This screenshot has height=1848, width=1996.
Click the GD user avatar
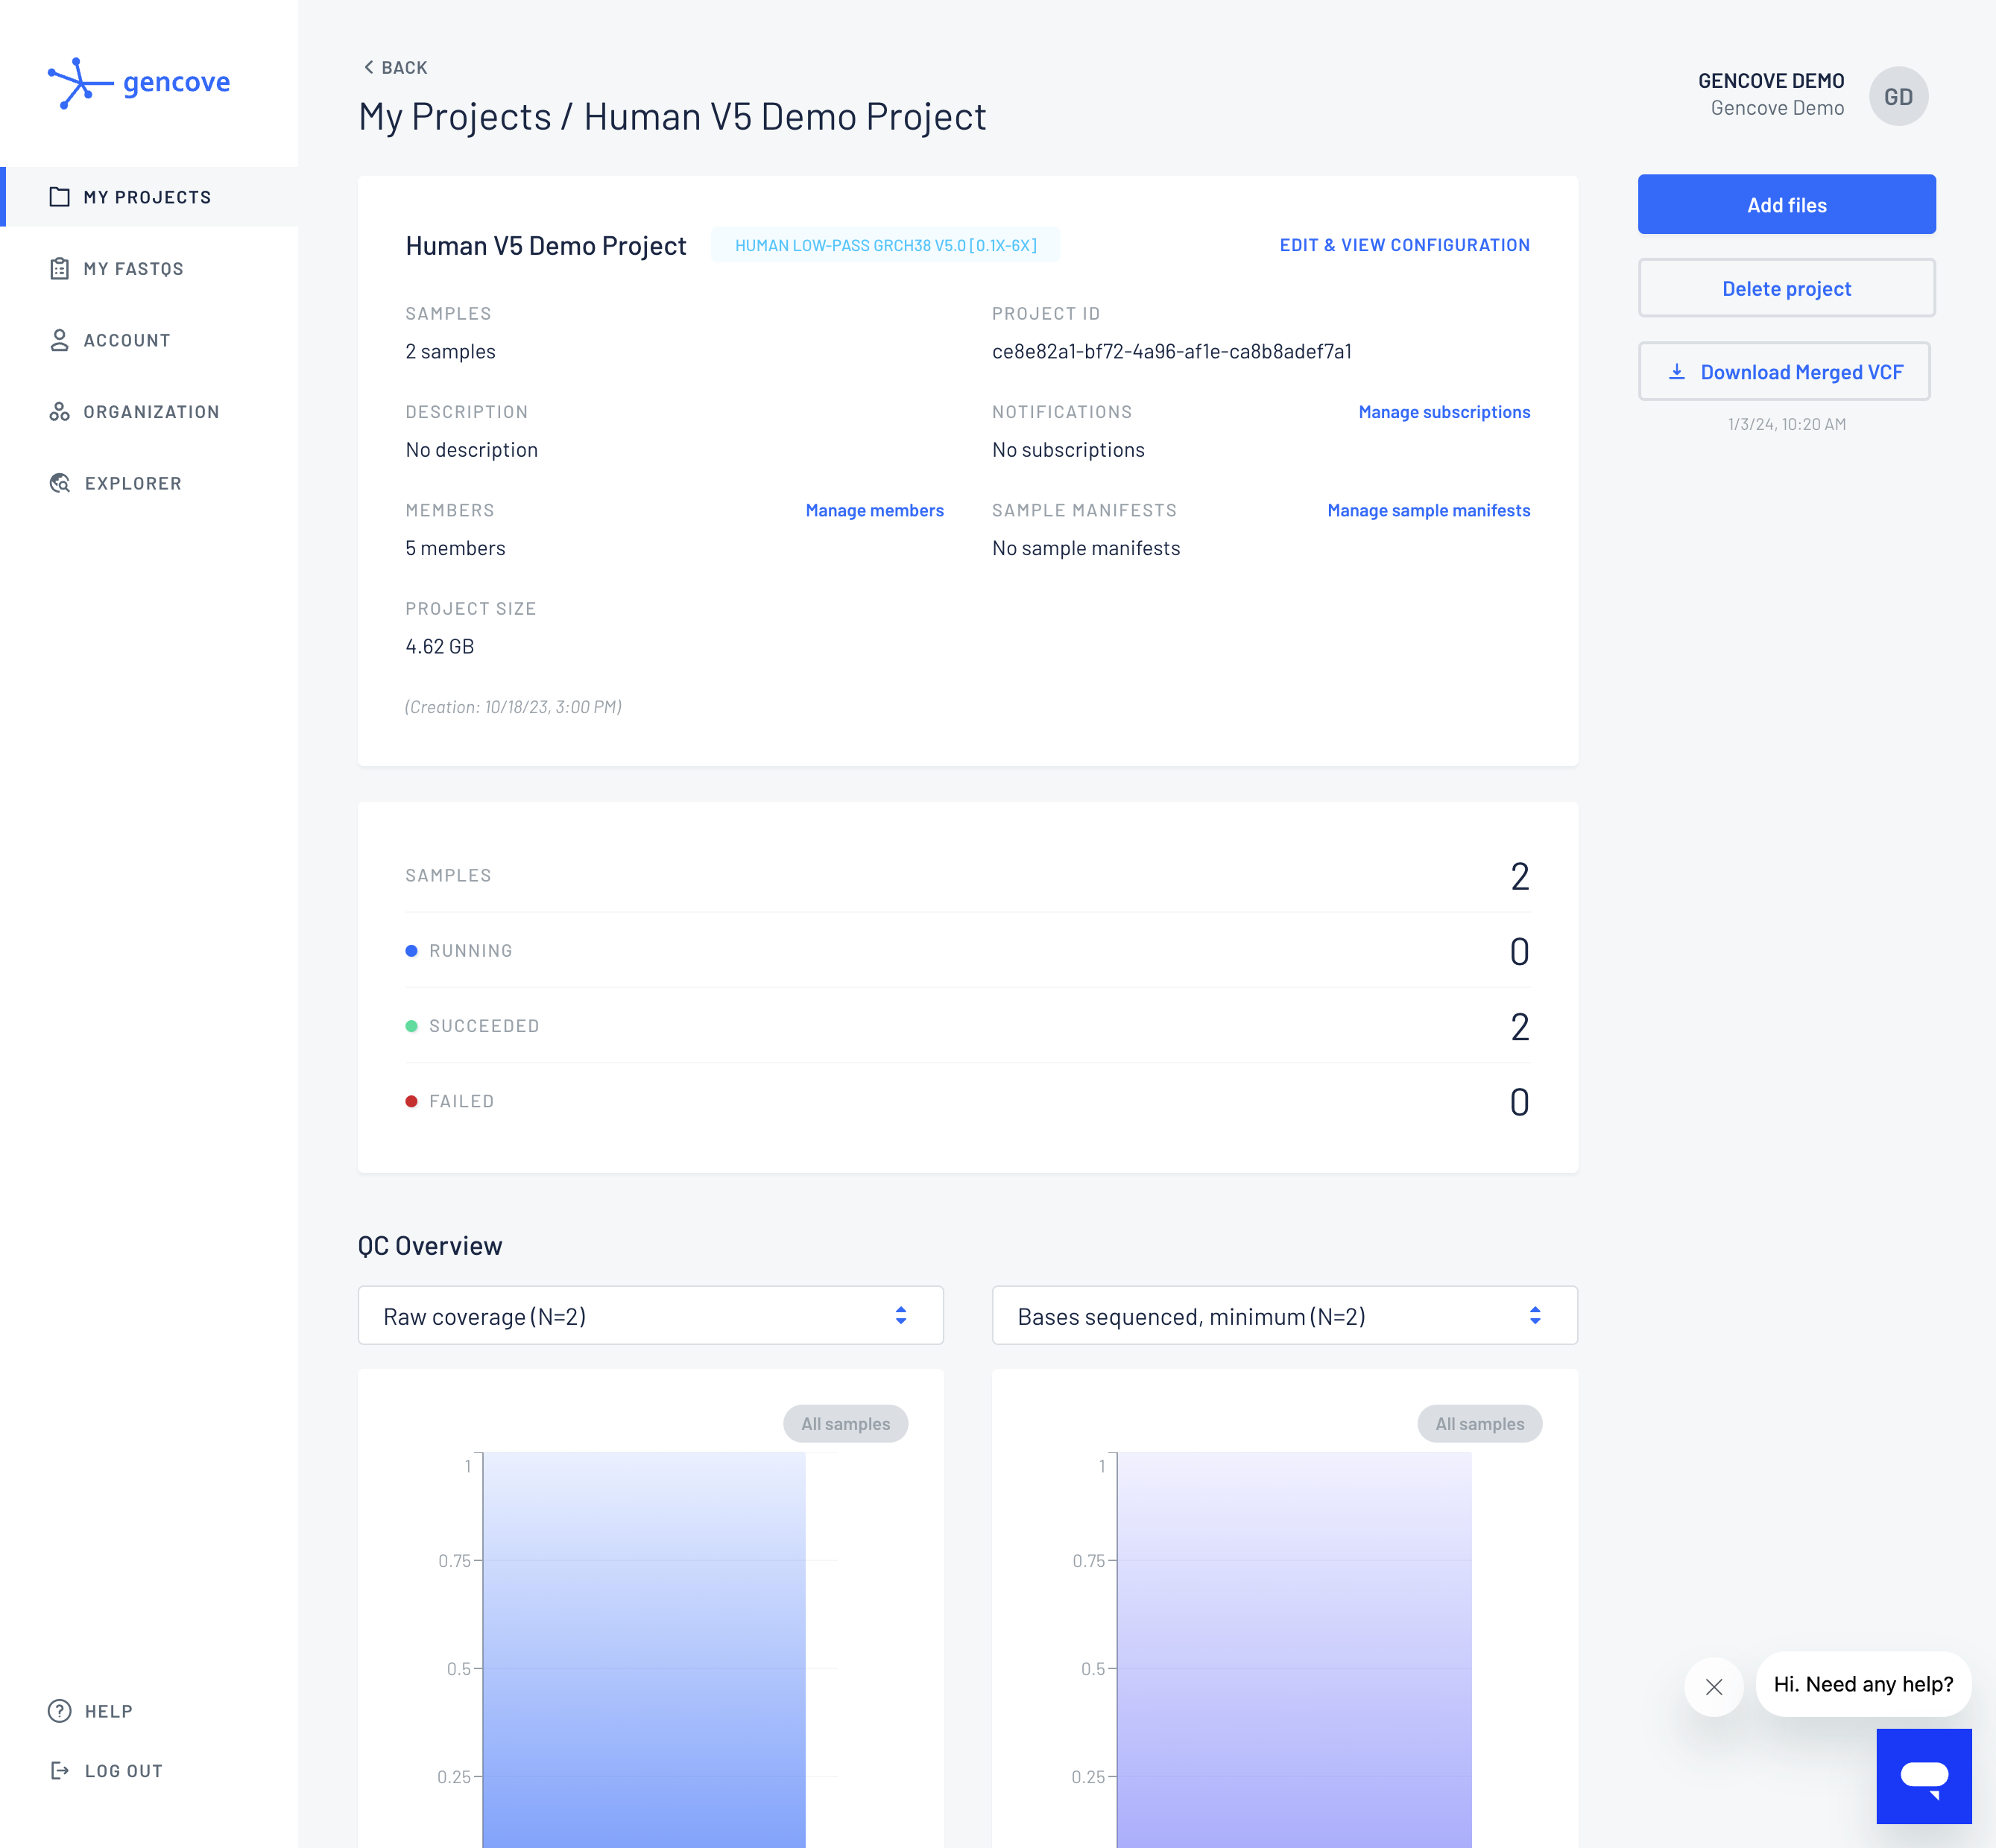[1898, 96]
